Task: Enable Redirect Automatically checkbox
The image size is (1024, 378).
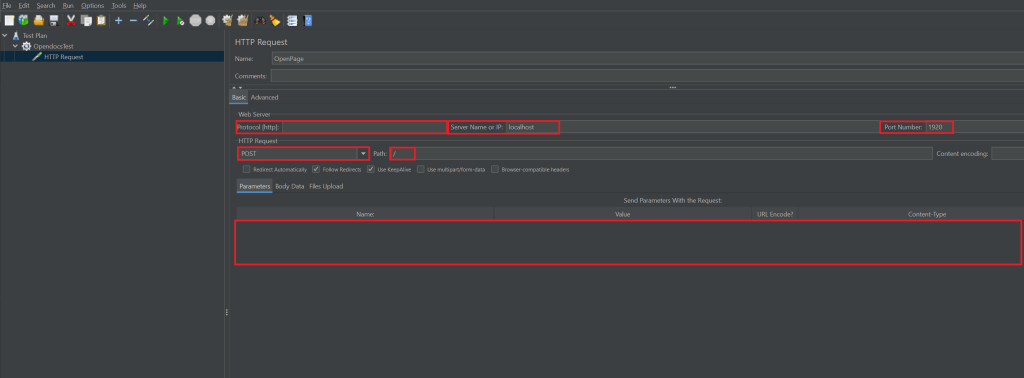Action: point(246,169)
